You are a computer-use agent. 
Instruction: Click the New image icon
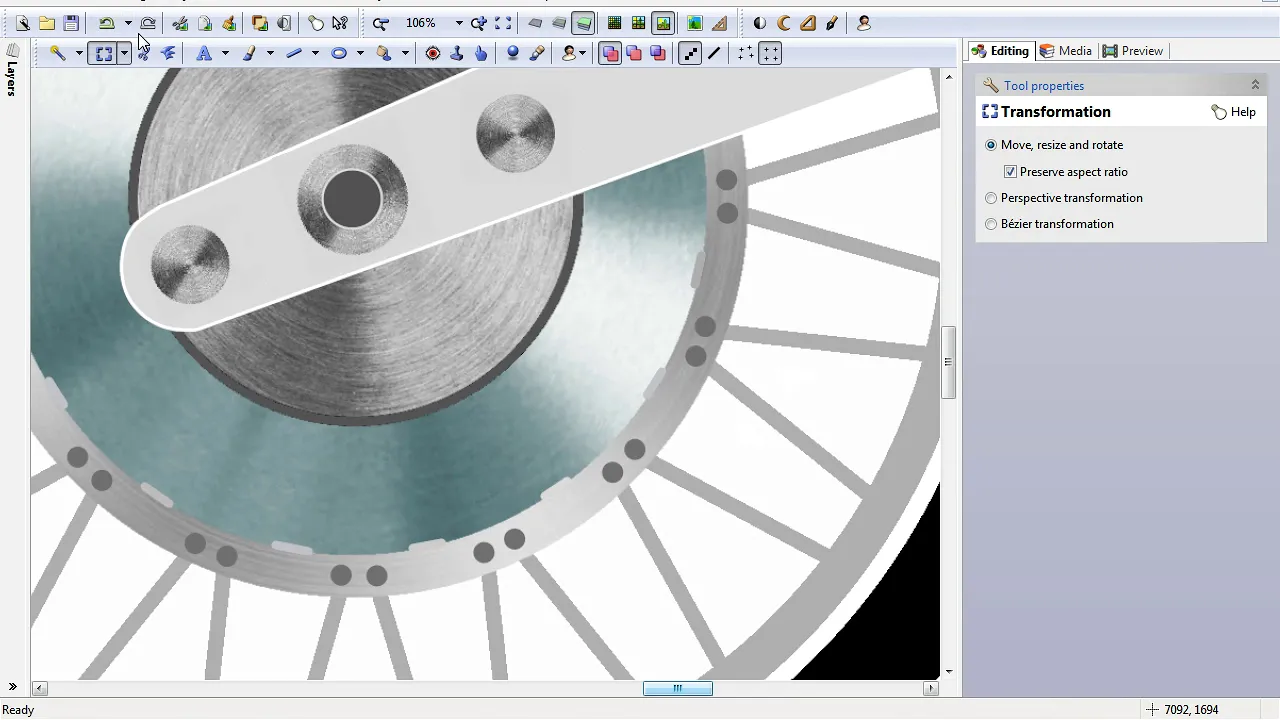coord(22,23)
